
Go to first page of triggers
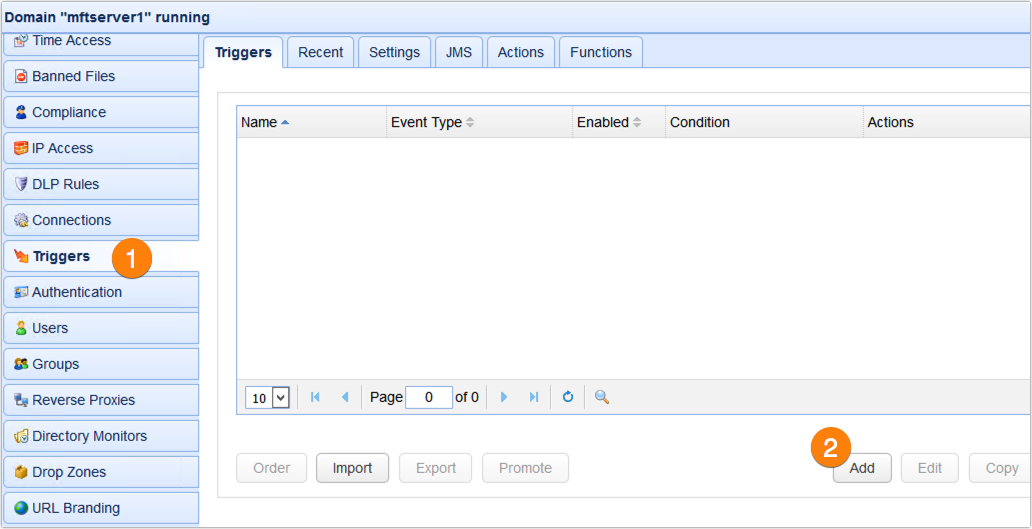point(315,397)
